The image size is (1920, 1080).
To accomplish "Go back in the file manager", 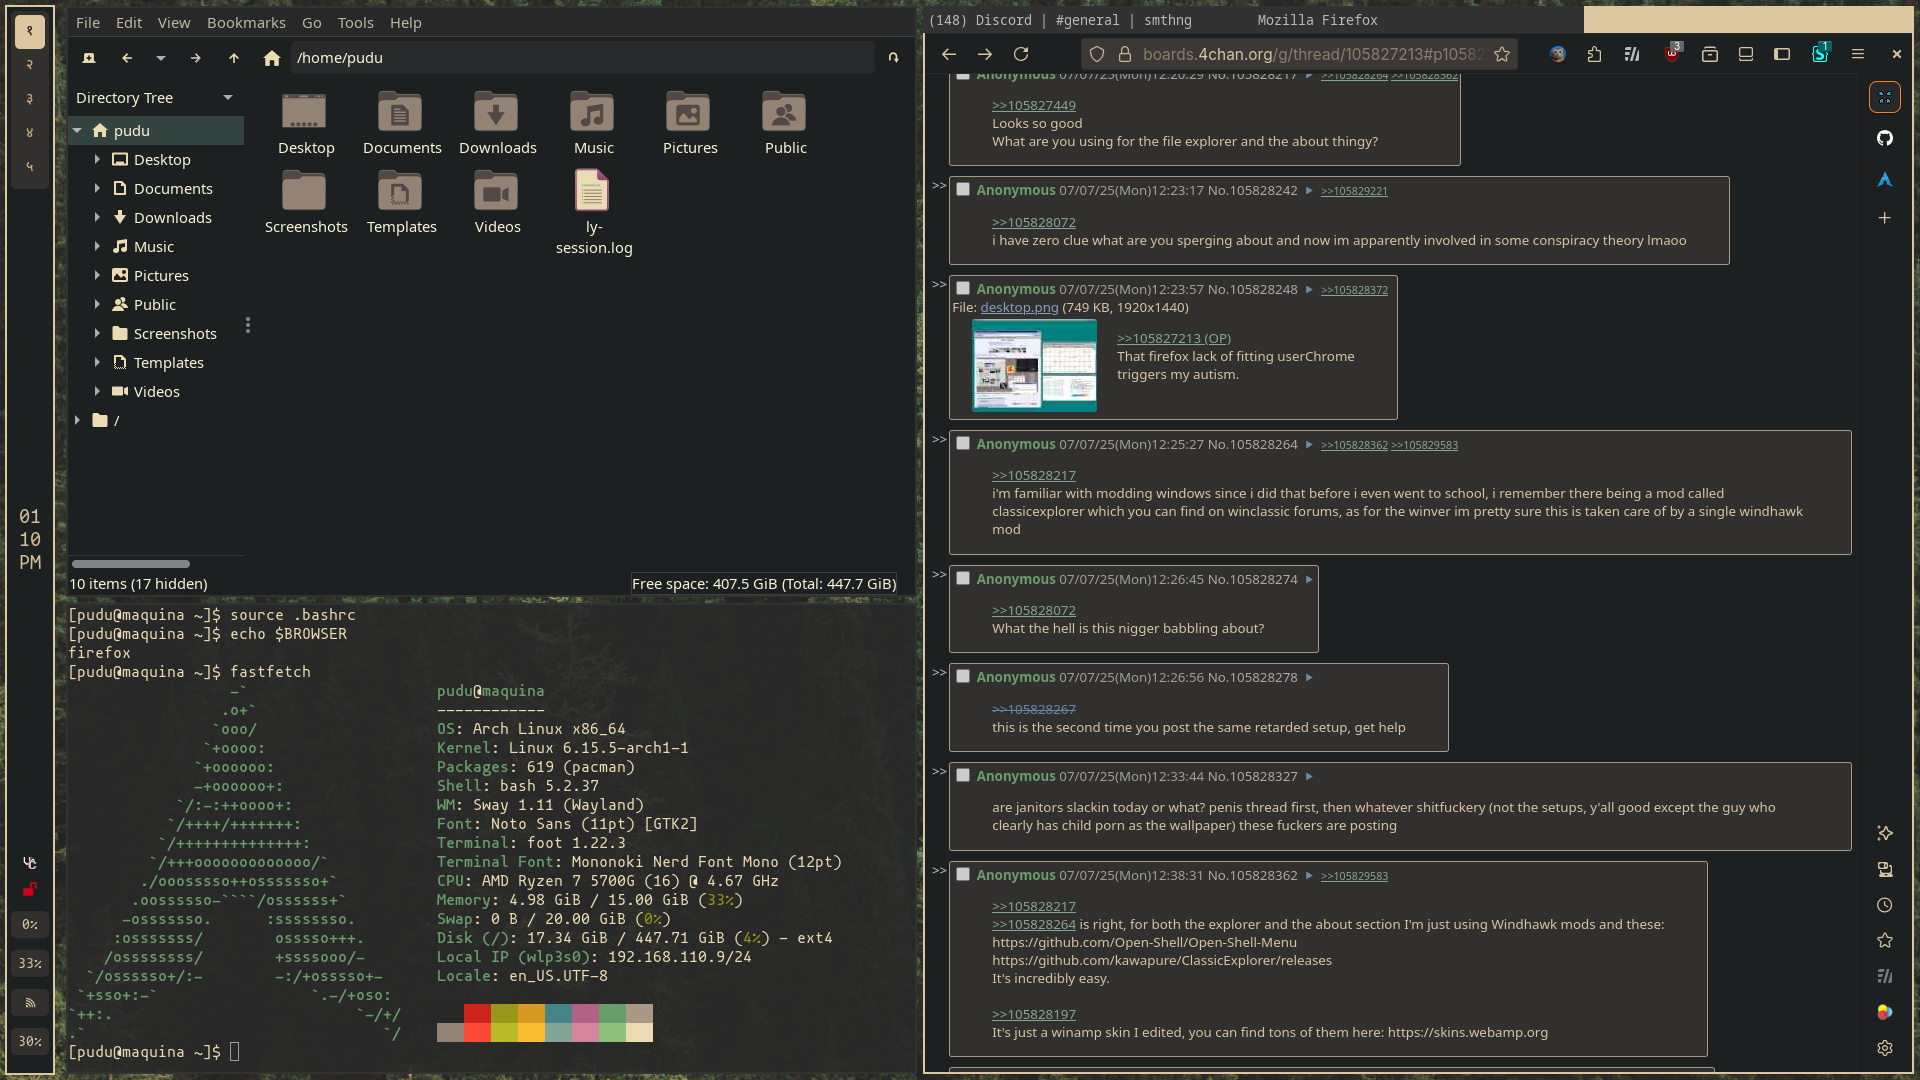I will 127,58.
